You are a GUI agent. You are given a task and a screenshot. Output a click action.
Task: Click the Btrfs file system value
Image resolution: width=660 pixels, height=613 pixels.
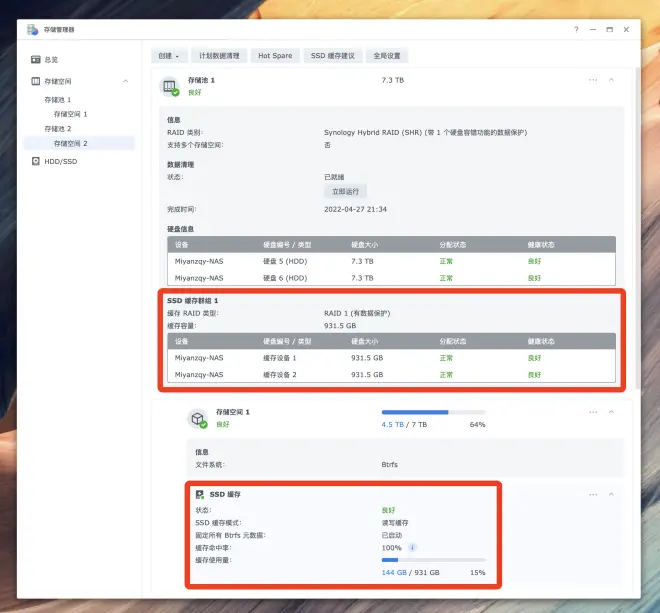point(389,464)
